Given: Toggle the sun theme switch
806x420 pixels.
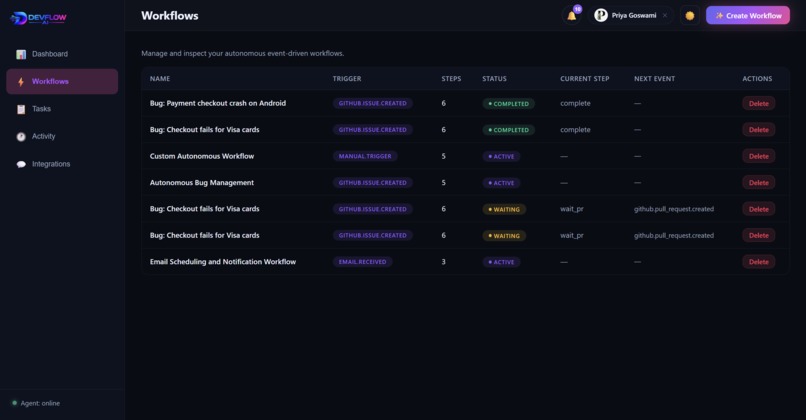Looking at the screenshot, I should (x=690, y=16).
